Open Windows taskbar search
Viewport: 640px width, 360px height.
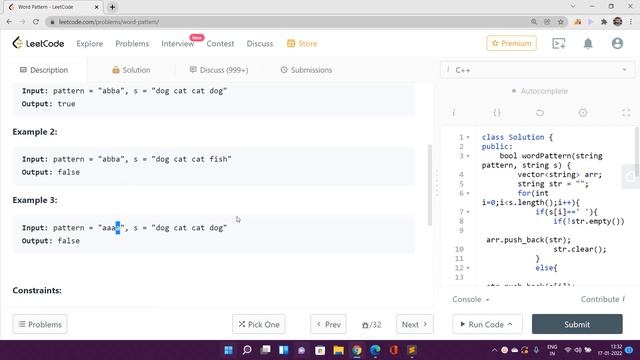click(247, 350)
